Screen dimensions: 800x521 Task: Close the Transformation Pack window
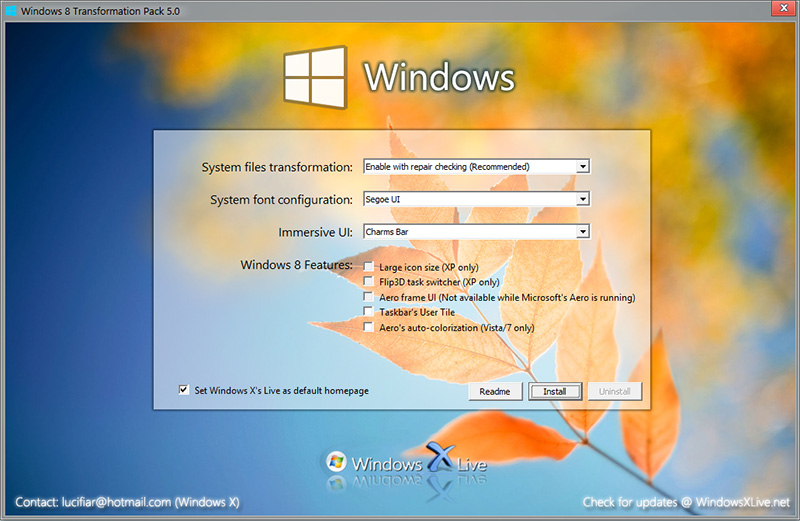[x=783, y=8]
